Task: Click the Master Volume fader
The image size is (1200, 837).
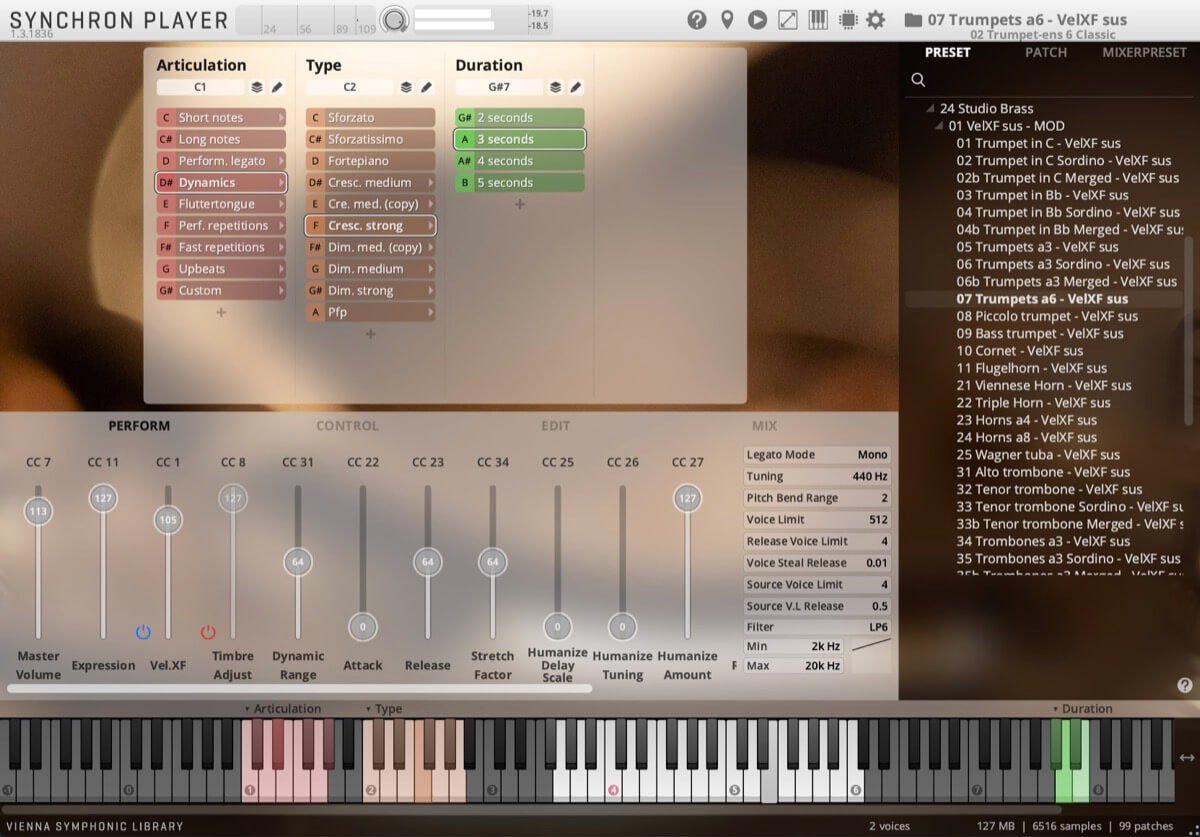Action: coord(39,511)
